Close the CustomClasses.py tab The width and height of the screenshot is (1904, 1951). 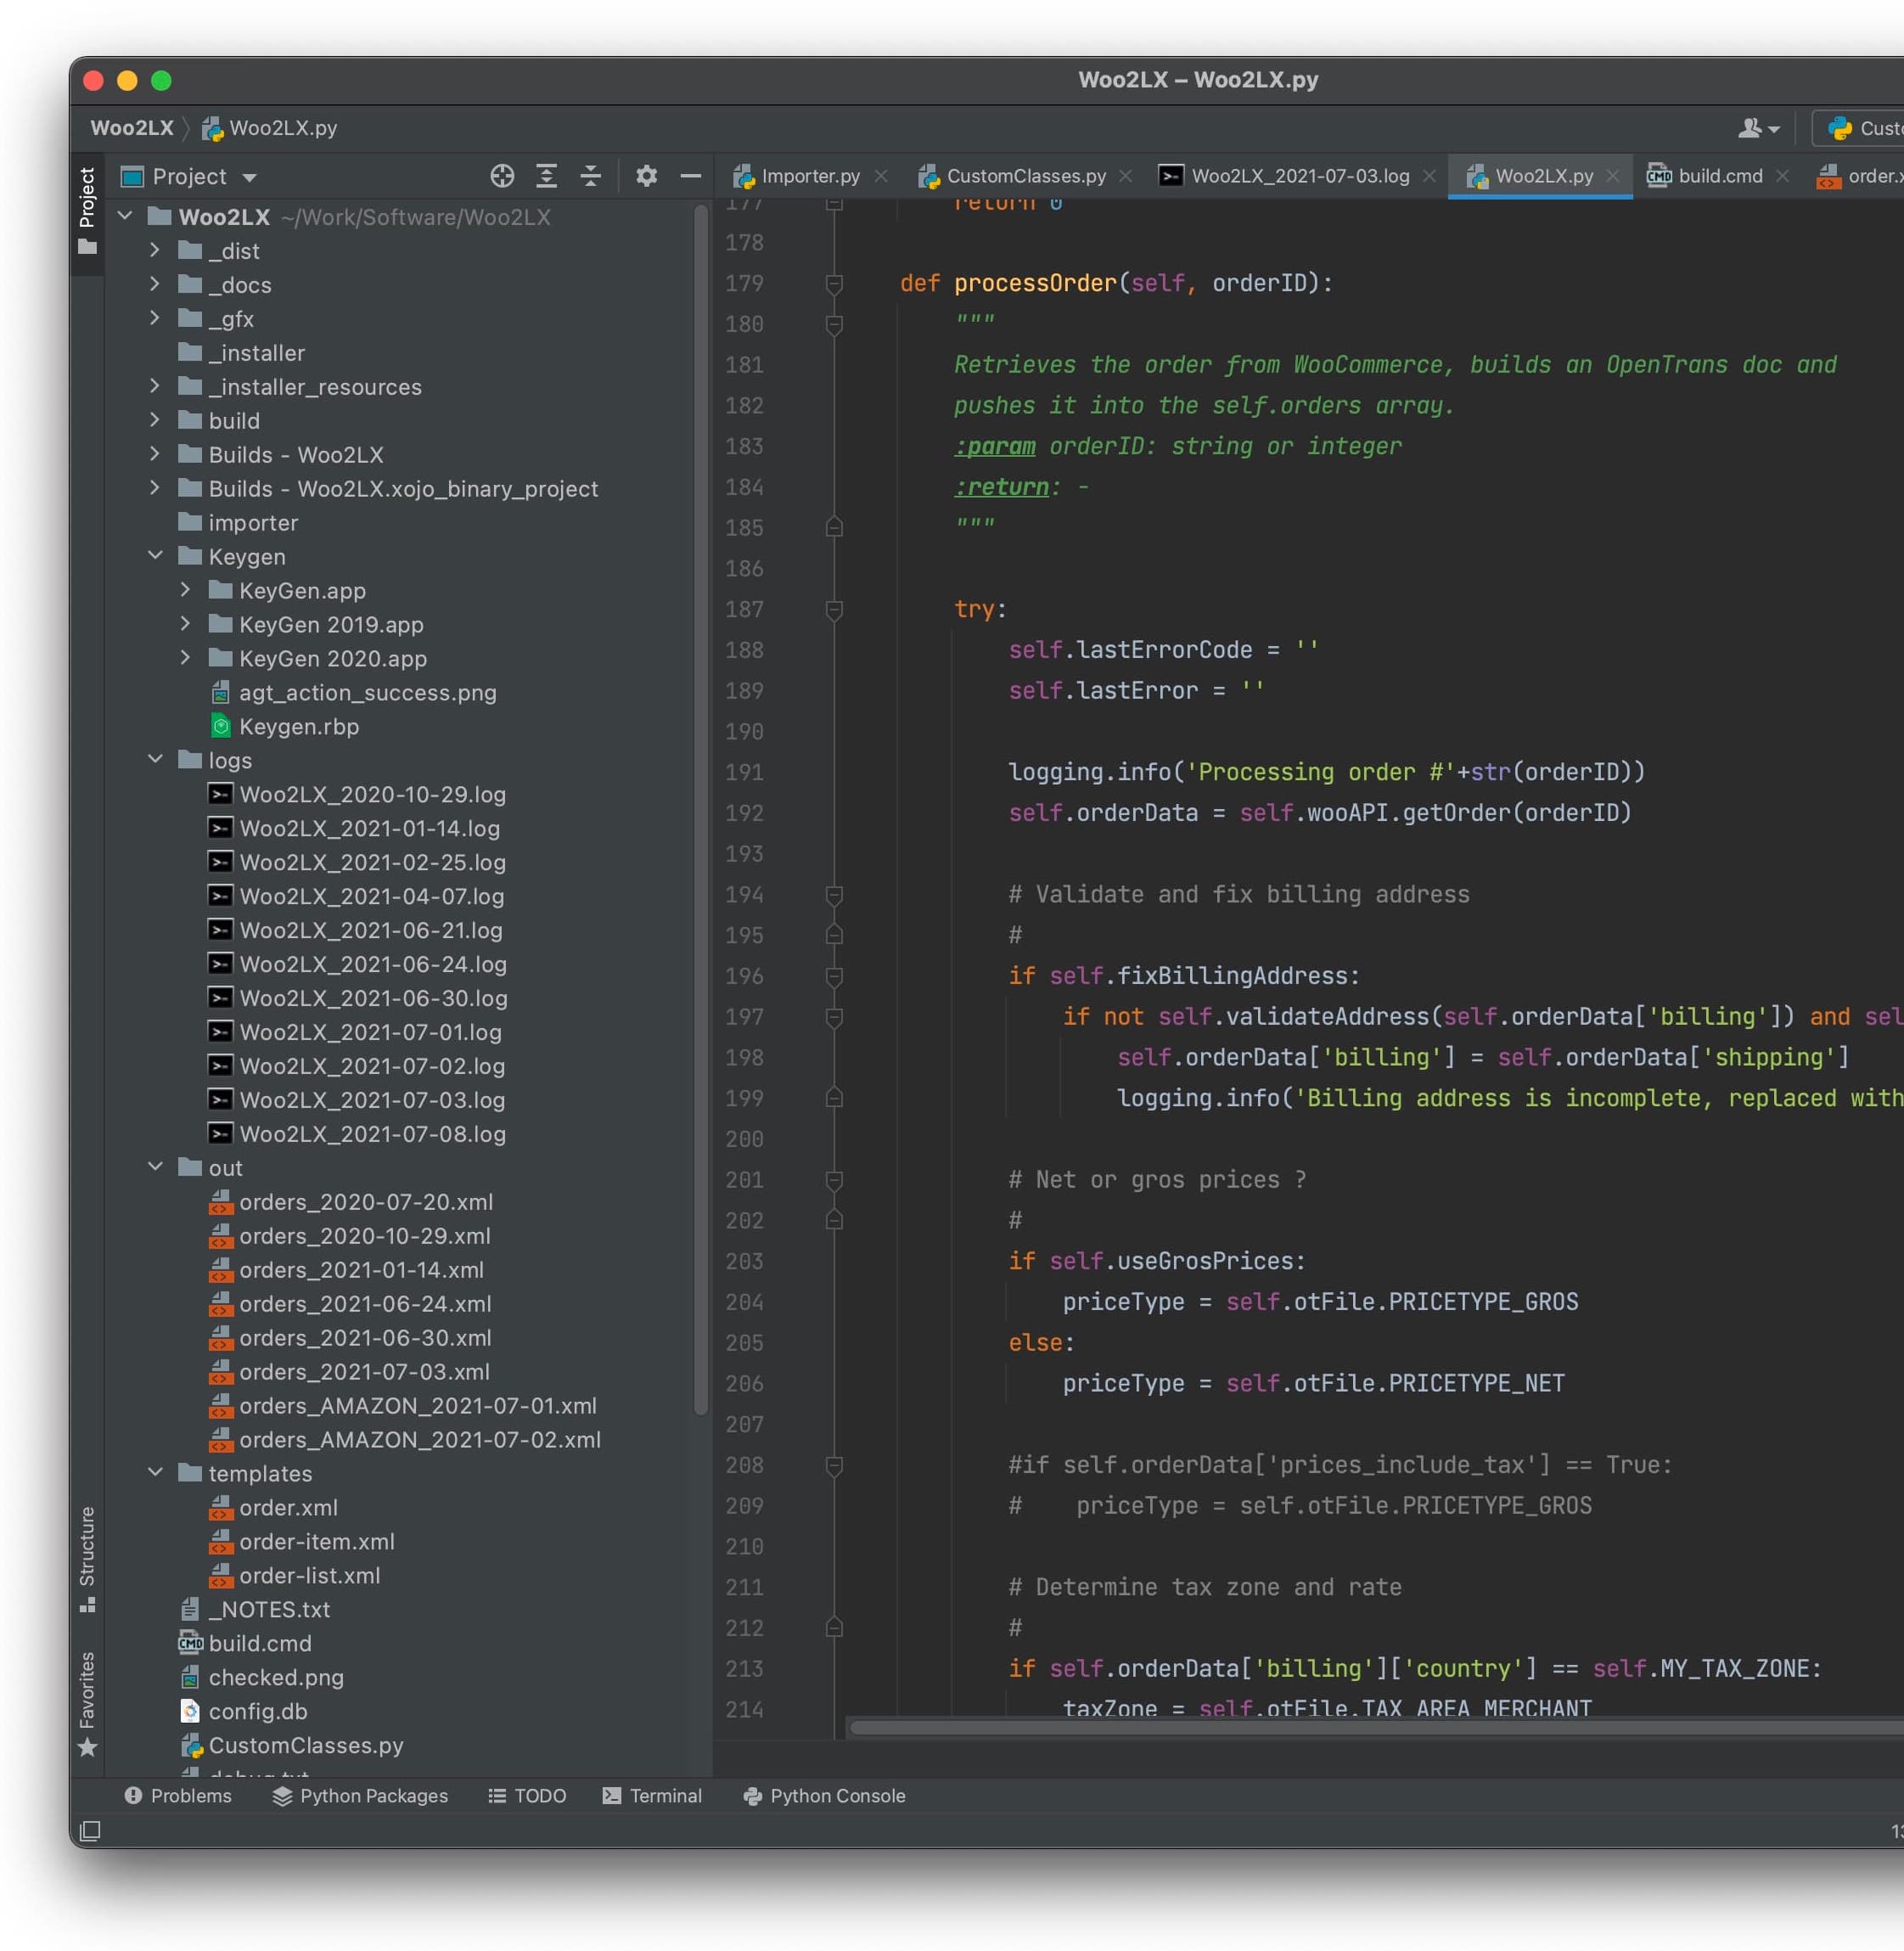click(x=1126, y=176)
